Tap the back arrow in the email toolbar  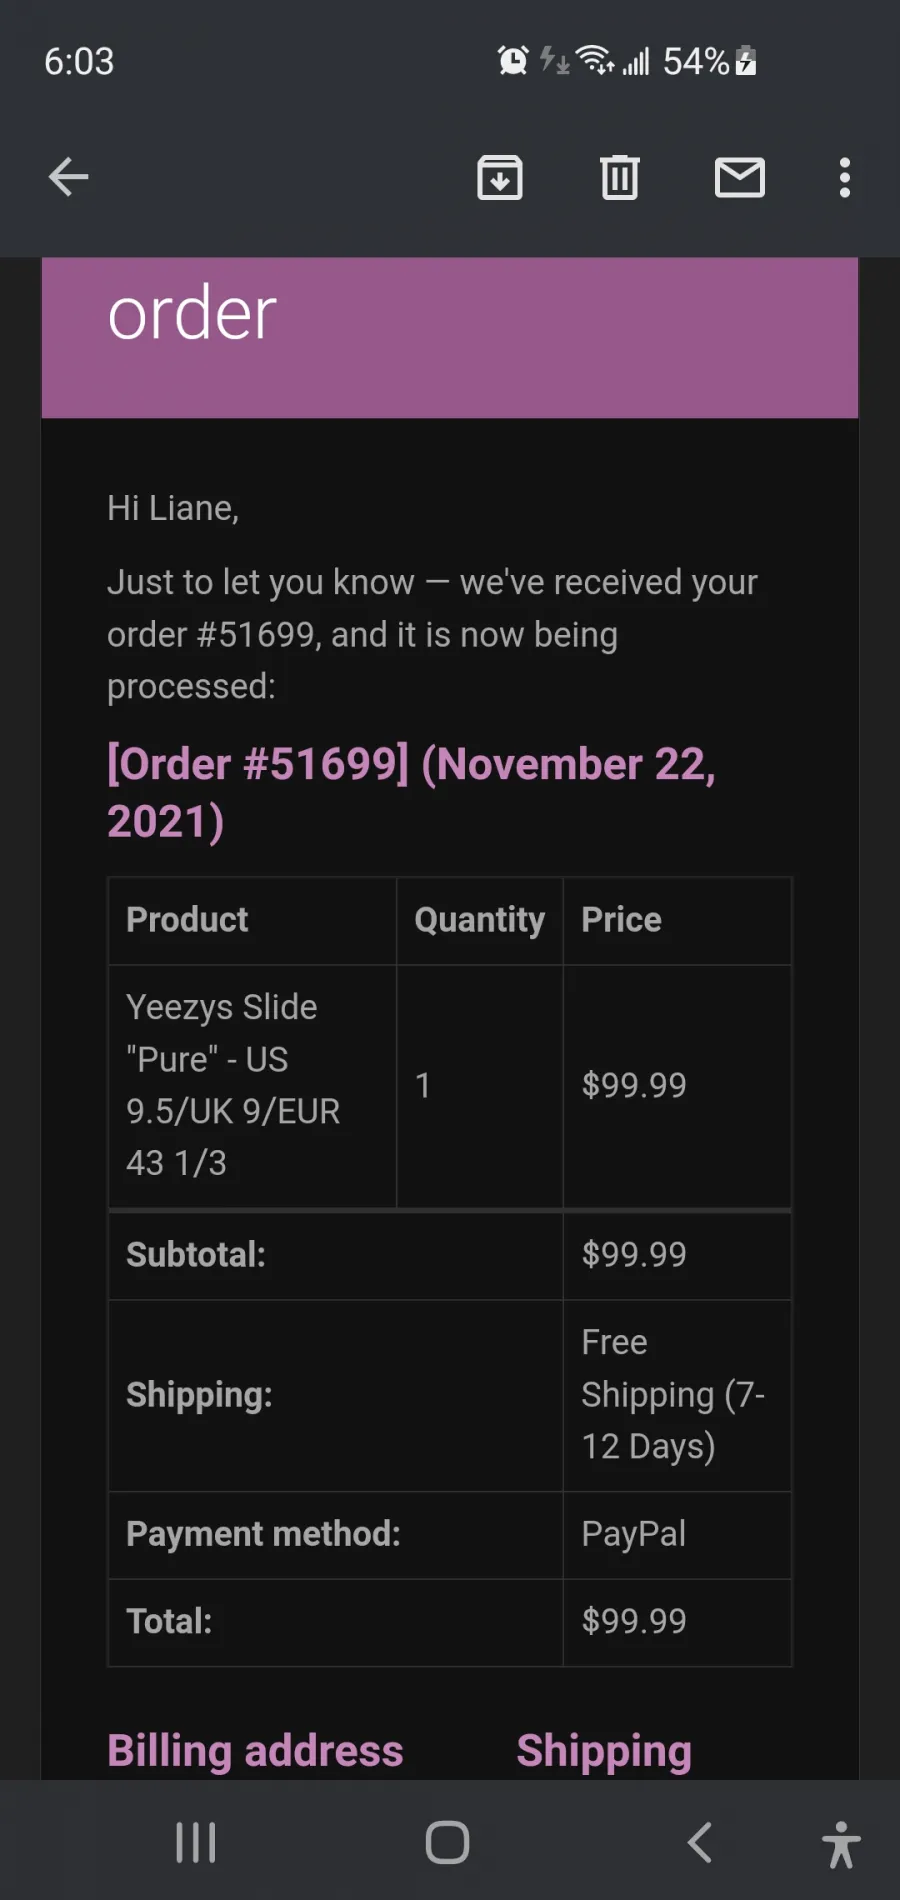[x=68, y=178]
